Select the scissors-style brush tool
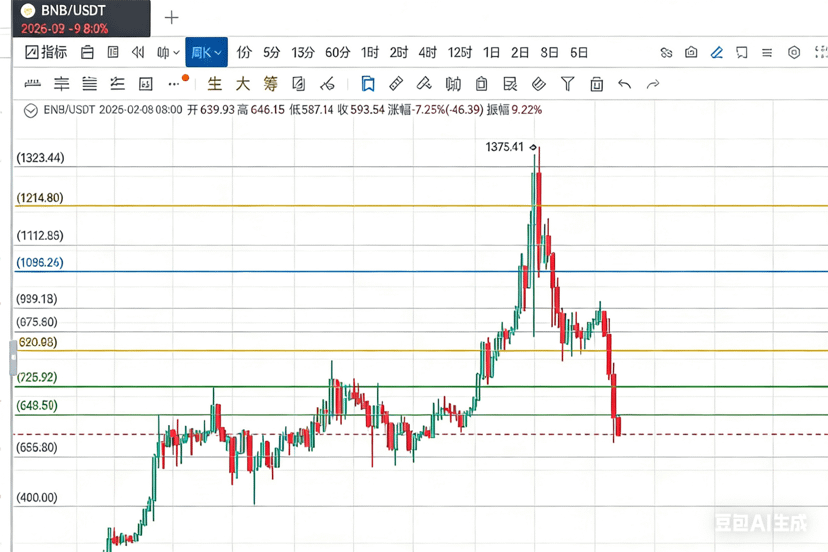The height and width of the screenshot is (552, 828). [327, 83]
